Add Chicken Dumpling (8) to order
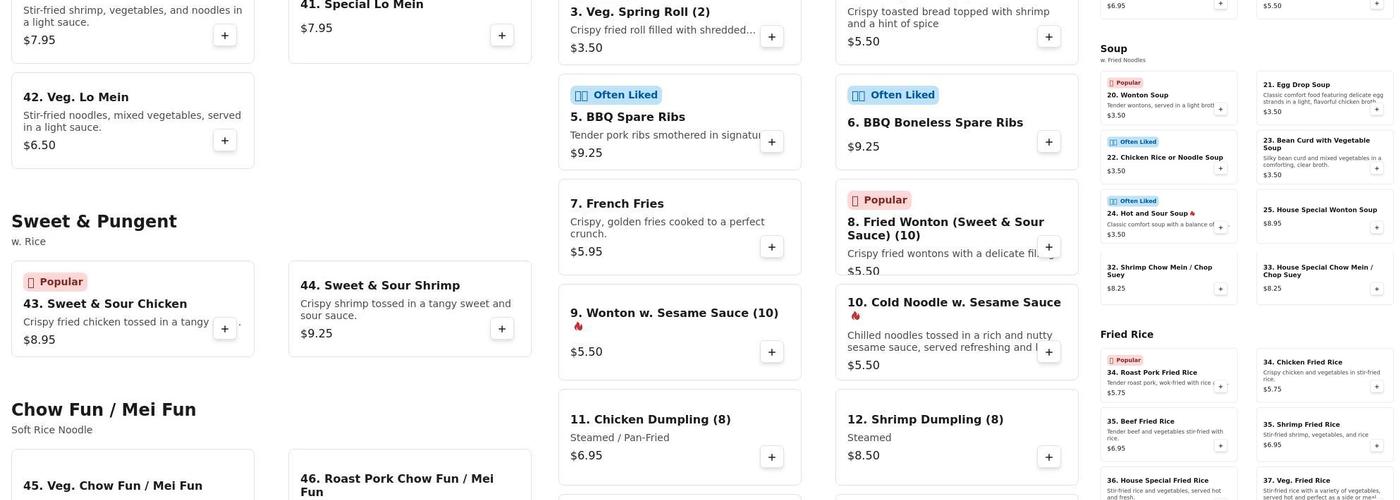The height and width of the screenshot is (500, 1400). point(771,457)
